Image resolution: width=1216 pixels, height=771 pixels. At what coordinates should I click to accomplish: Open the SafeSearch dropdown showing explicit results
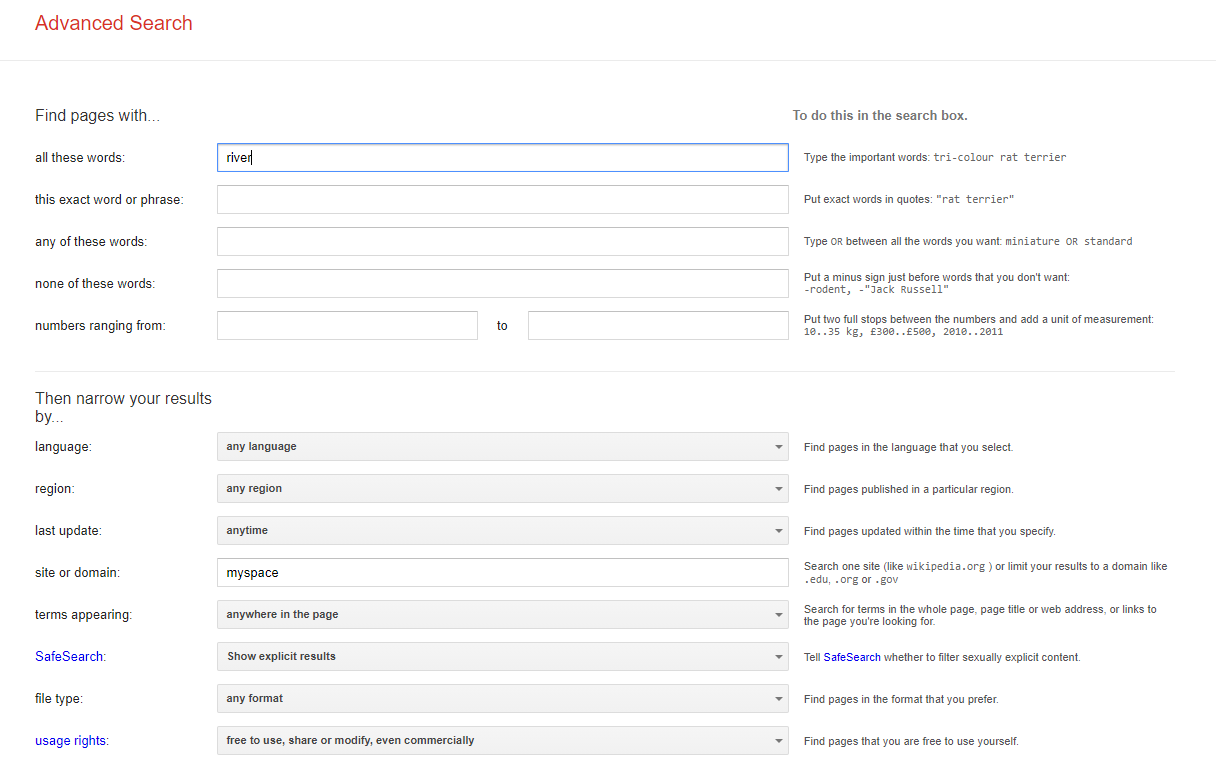point(502,657)
